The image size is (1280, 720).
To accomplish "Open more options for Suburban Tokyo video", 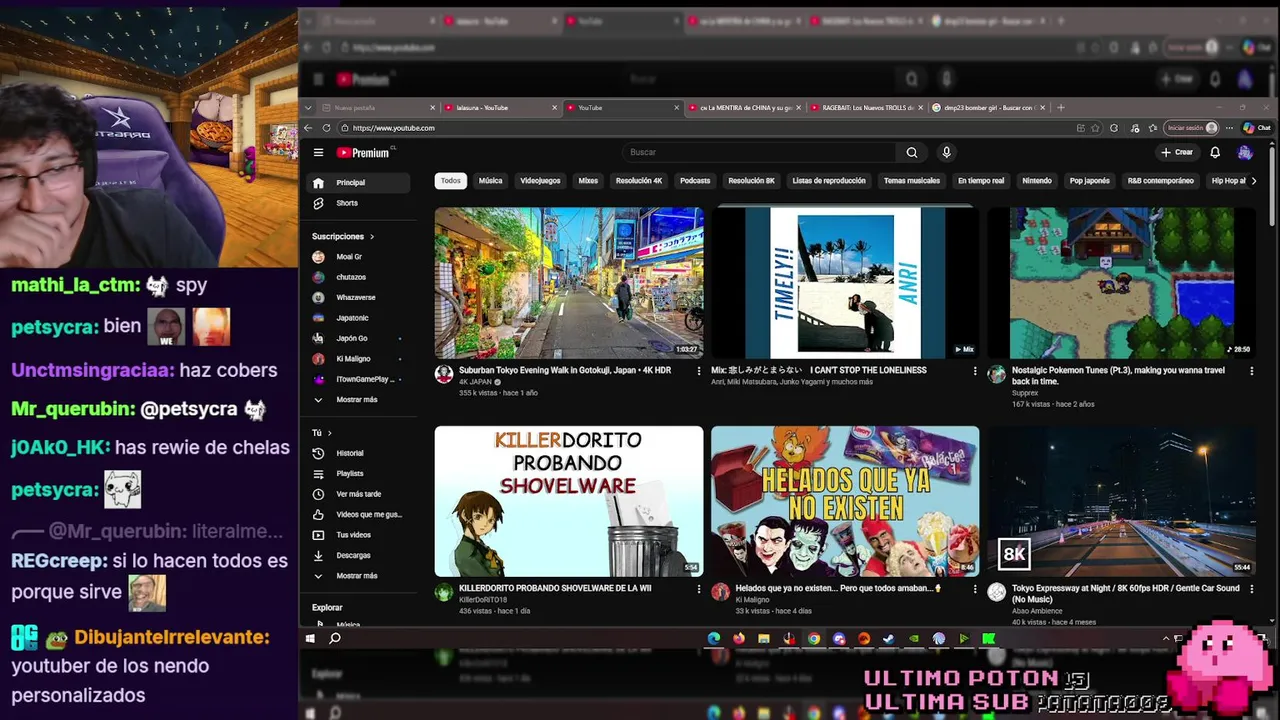I will [699, 371].
